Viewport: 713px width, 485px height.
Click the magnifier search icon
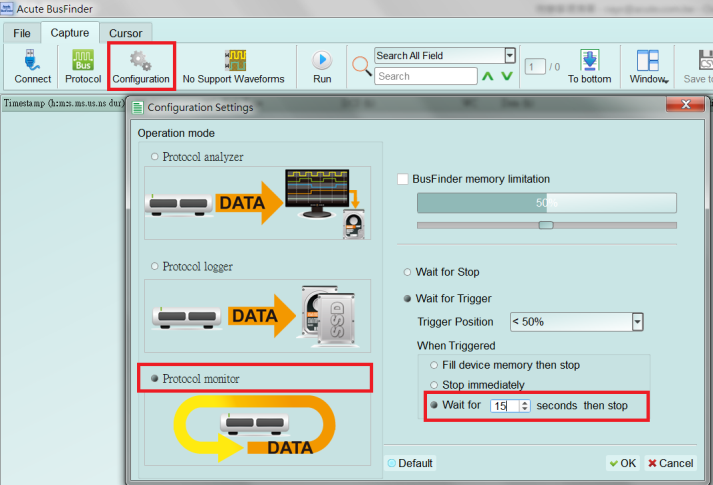[x=362, y=66]
